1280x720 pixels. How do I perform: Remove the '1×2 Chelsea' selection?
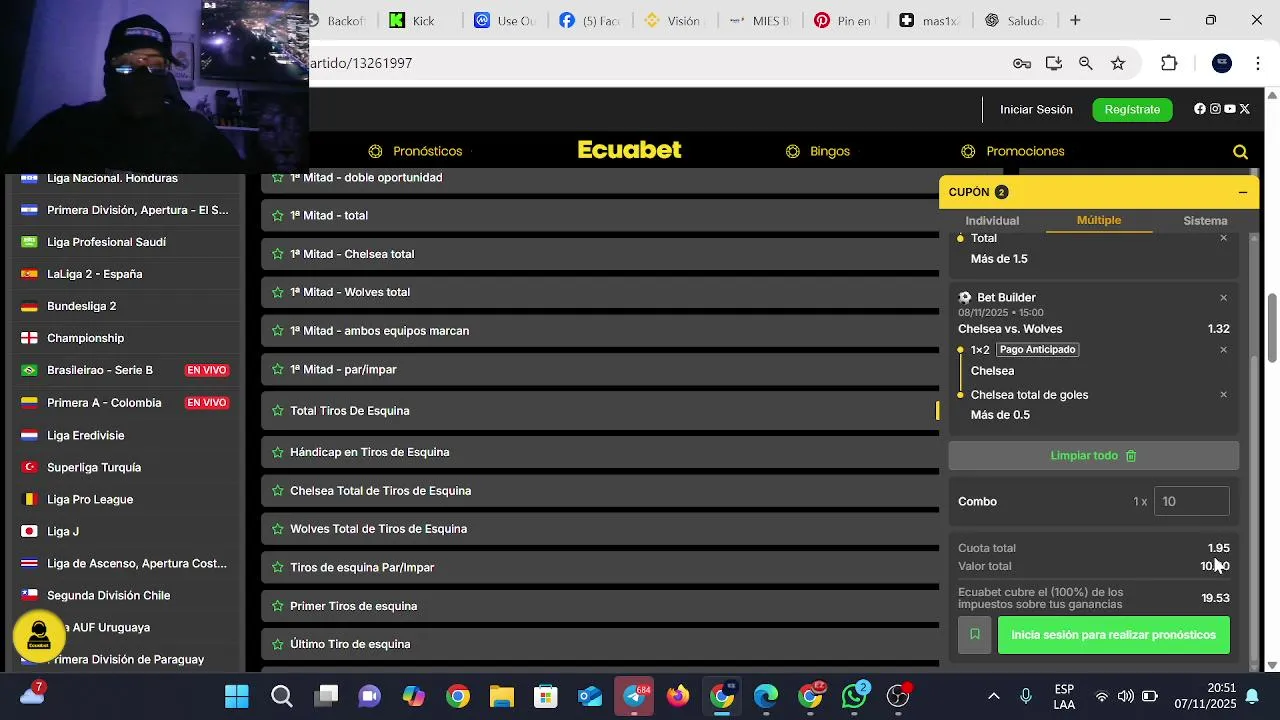pos(1223,350)
